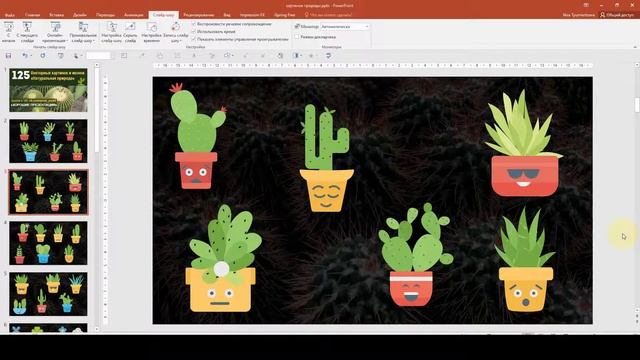Select the cactus in sunglasses red pot
This screenshot has height=360, width=640.
click(x=524, y=144)
